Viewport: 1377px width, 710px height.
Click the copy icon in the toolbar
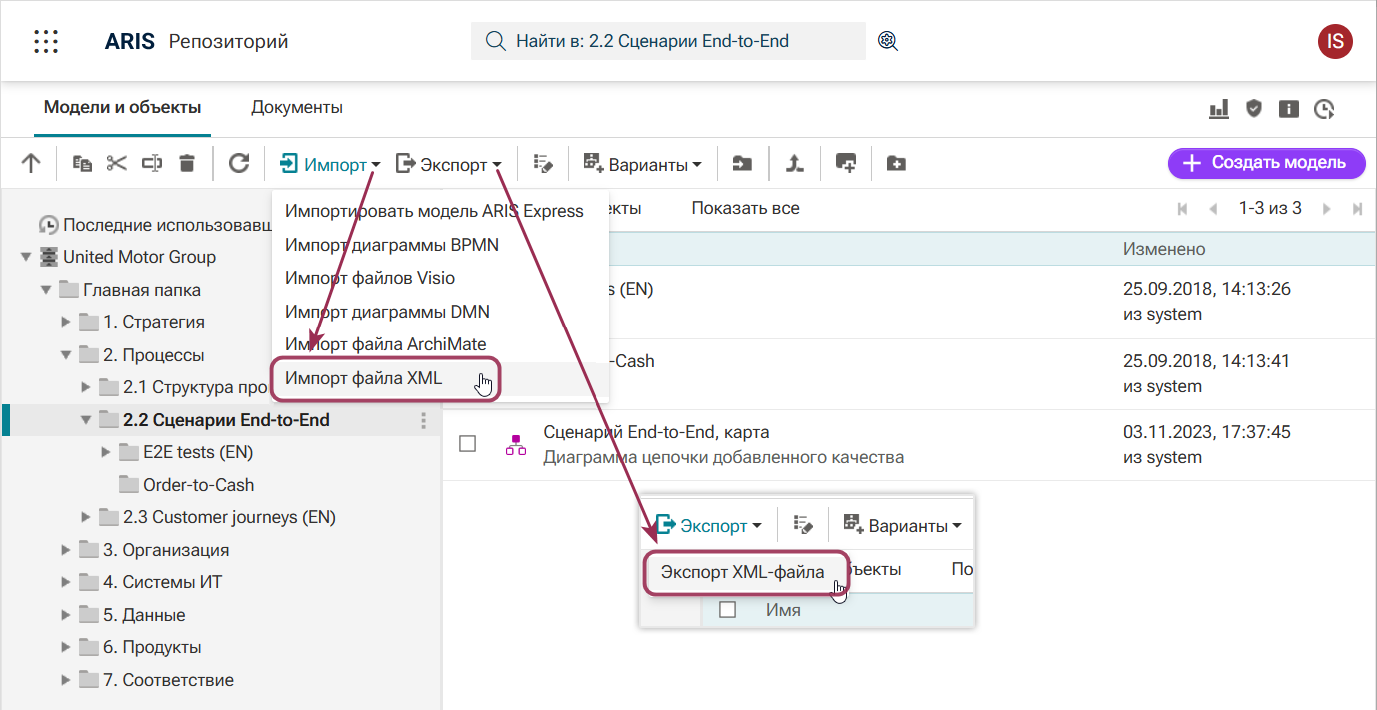coord(82,163)
